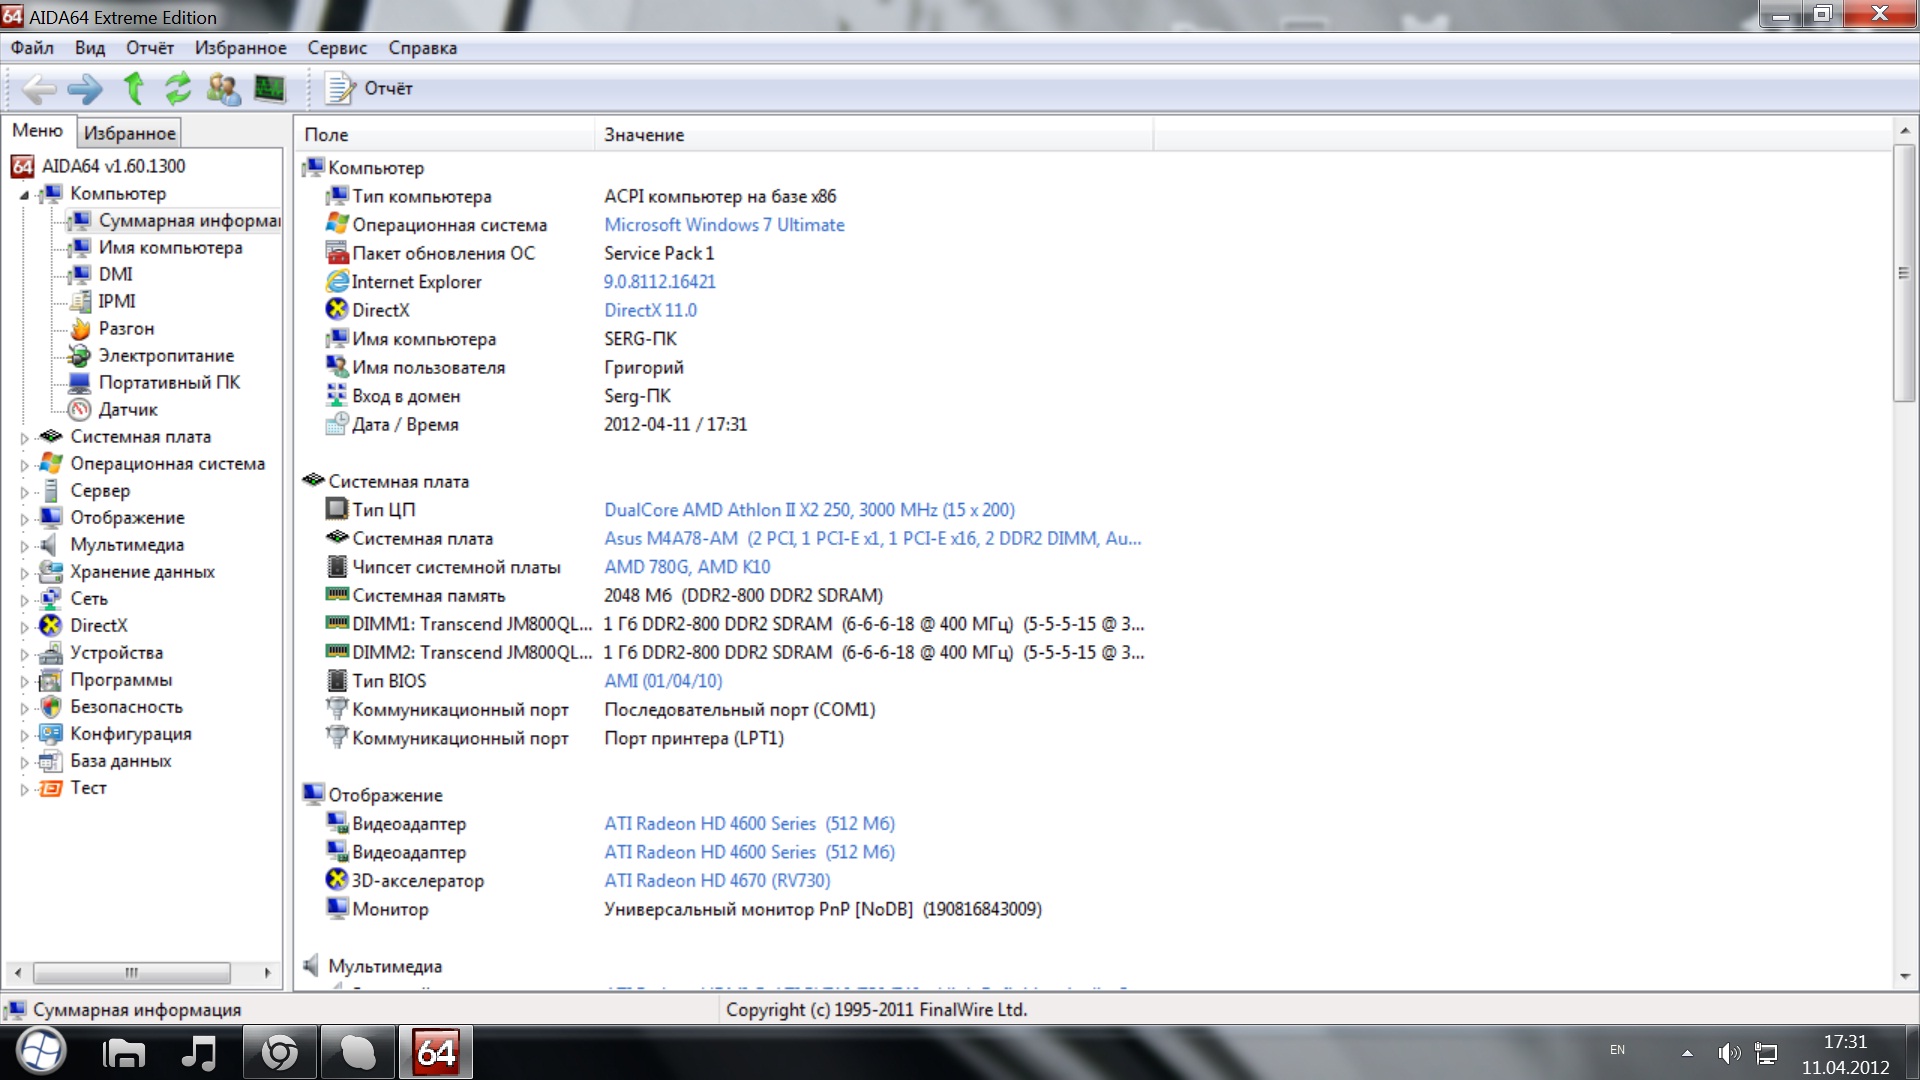Open the Отчёт menu

(x=150, y=48)
